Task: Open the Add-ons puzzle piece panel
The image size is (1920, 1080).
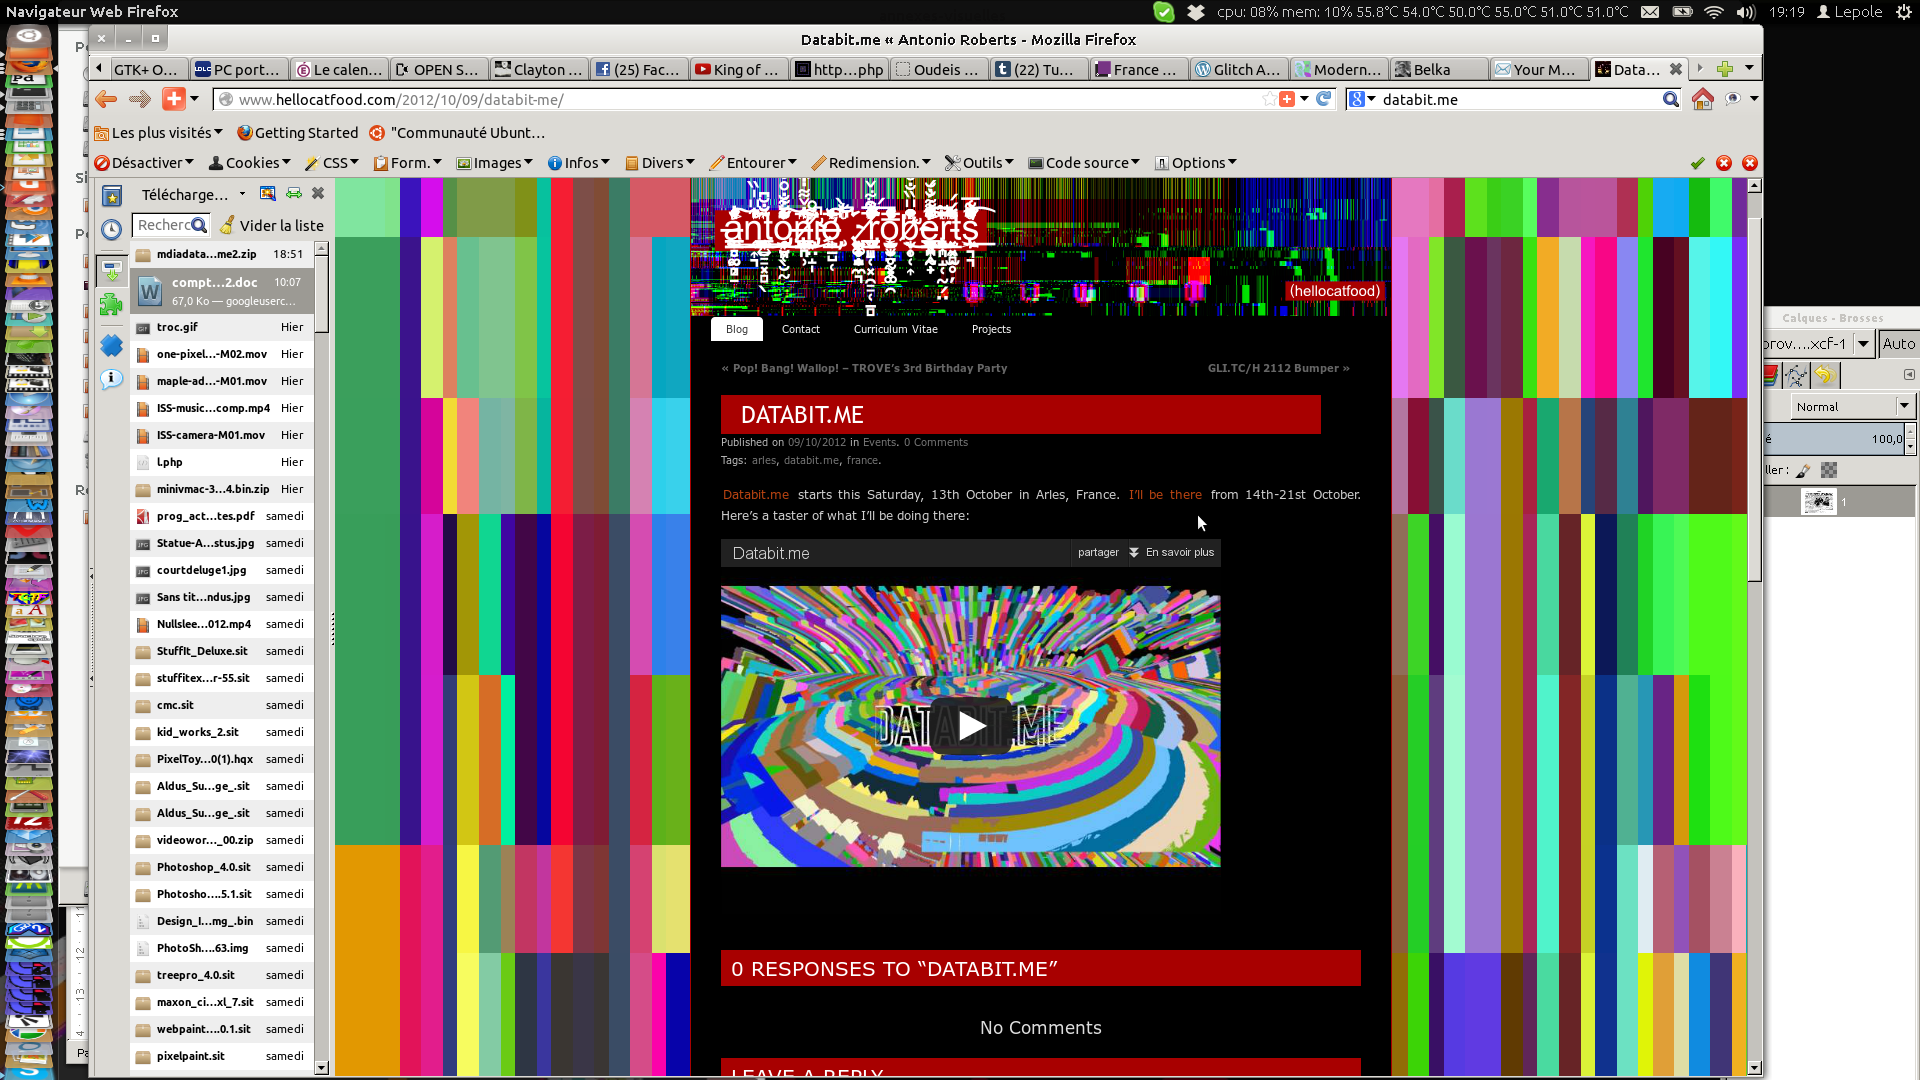Action: 111,305
